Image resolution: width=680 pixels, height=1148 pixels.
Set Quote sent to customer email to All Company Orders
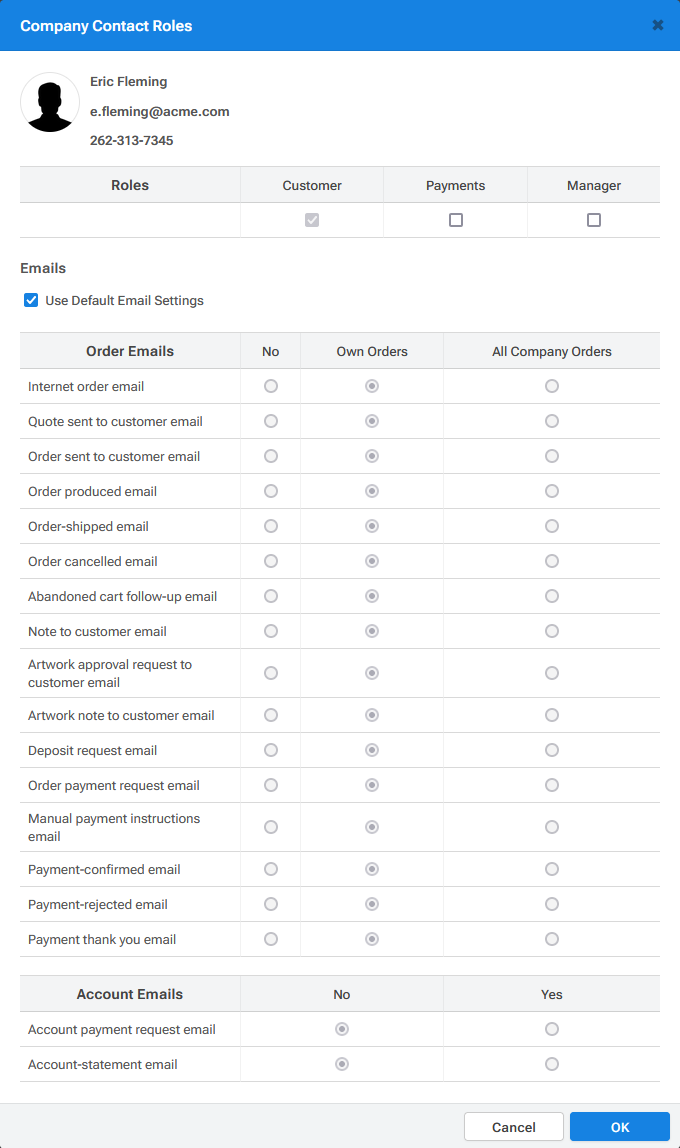click(552, 421)
